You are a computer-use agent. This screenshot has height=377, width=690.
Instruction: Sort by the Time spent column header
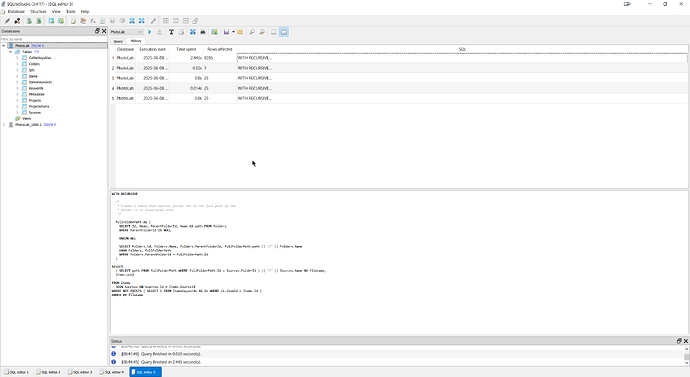(186, 49)
